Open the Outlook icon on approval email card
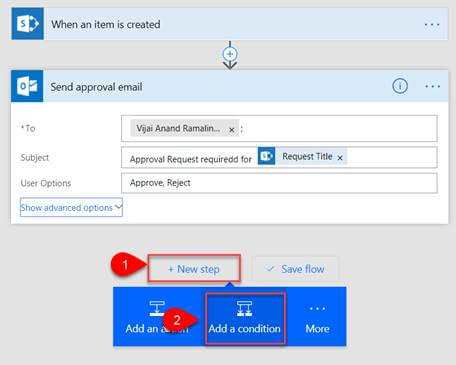Screen dimensions: 456x365 [x=27, y=86]
